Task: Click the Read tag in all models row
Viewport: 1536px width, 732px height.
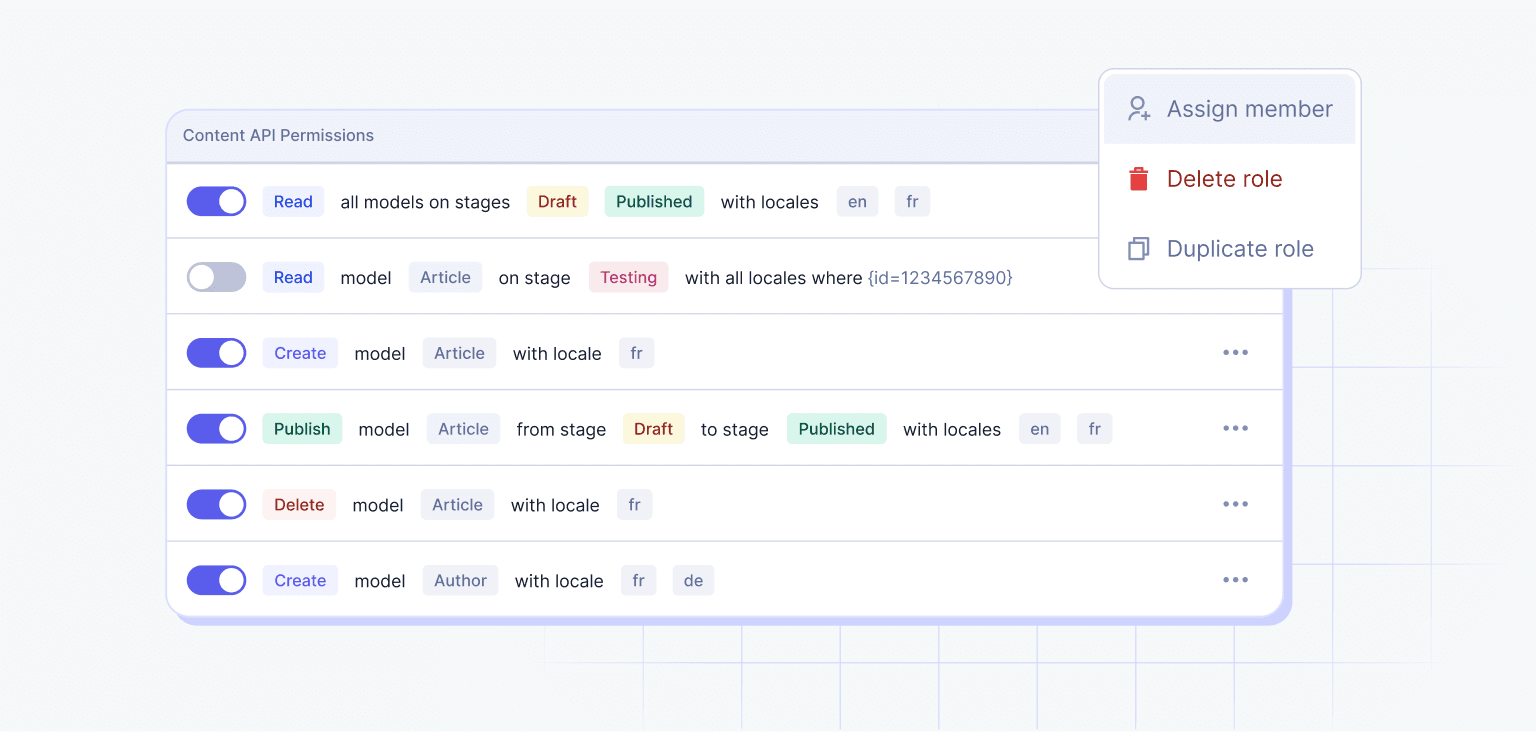Action: coord(293,201)
